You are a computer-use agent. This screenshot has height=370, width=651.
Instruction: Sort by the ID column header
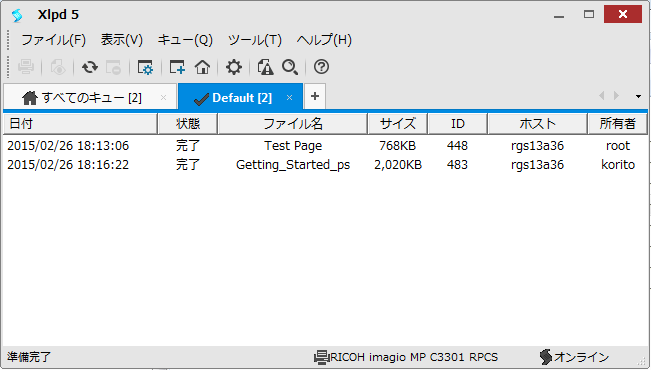(x=458, y=124)
